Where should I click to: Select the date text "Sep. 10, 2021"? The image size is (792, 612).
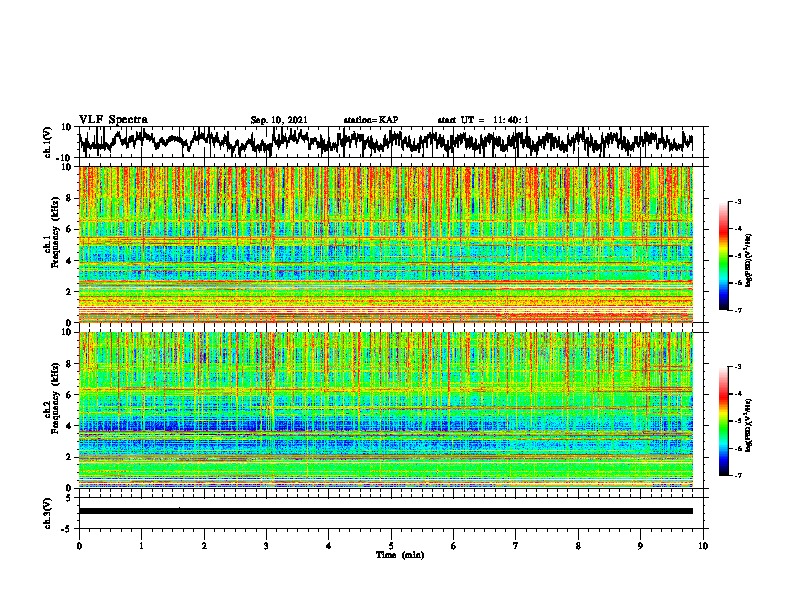[x=279, y=120]
